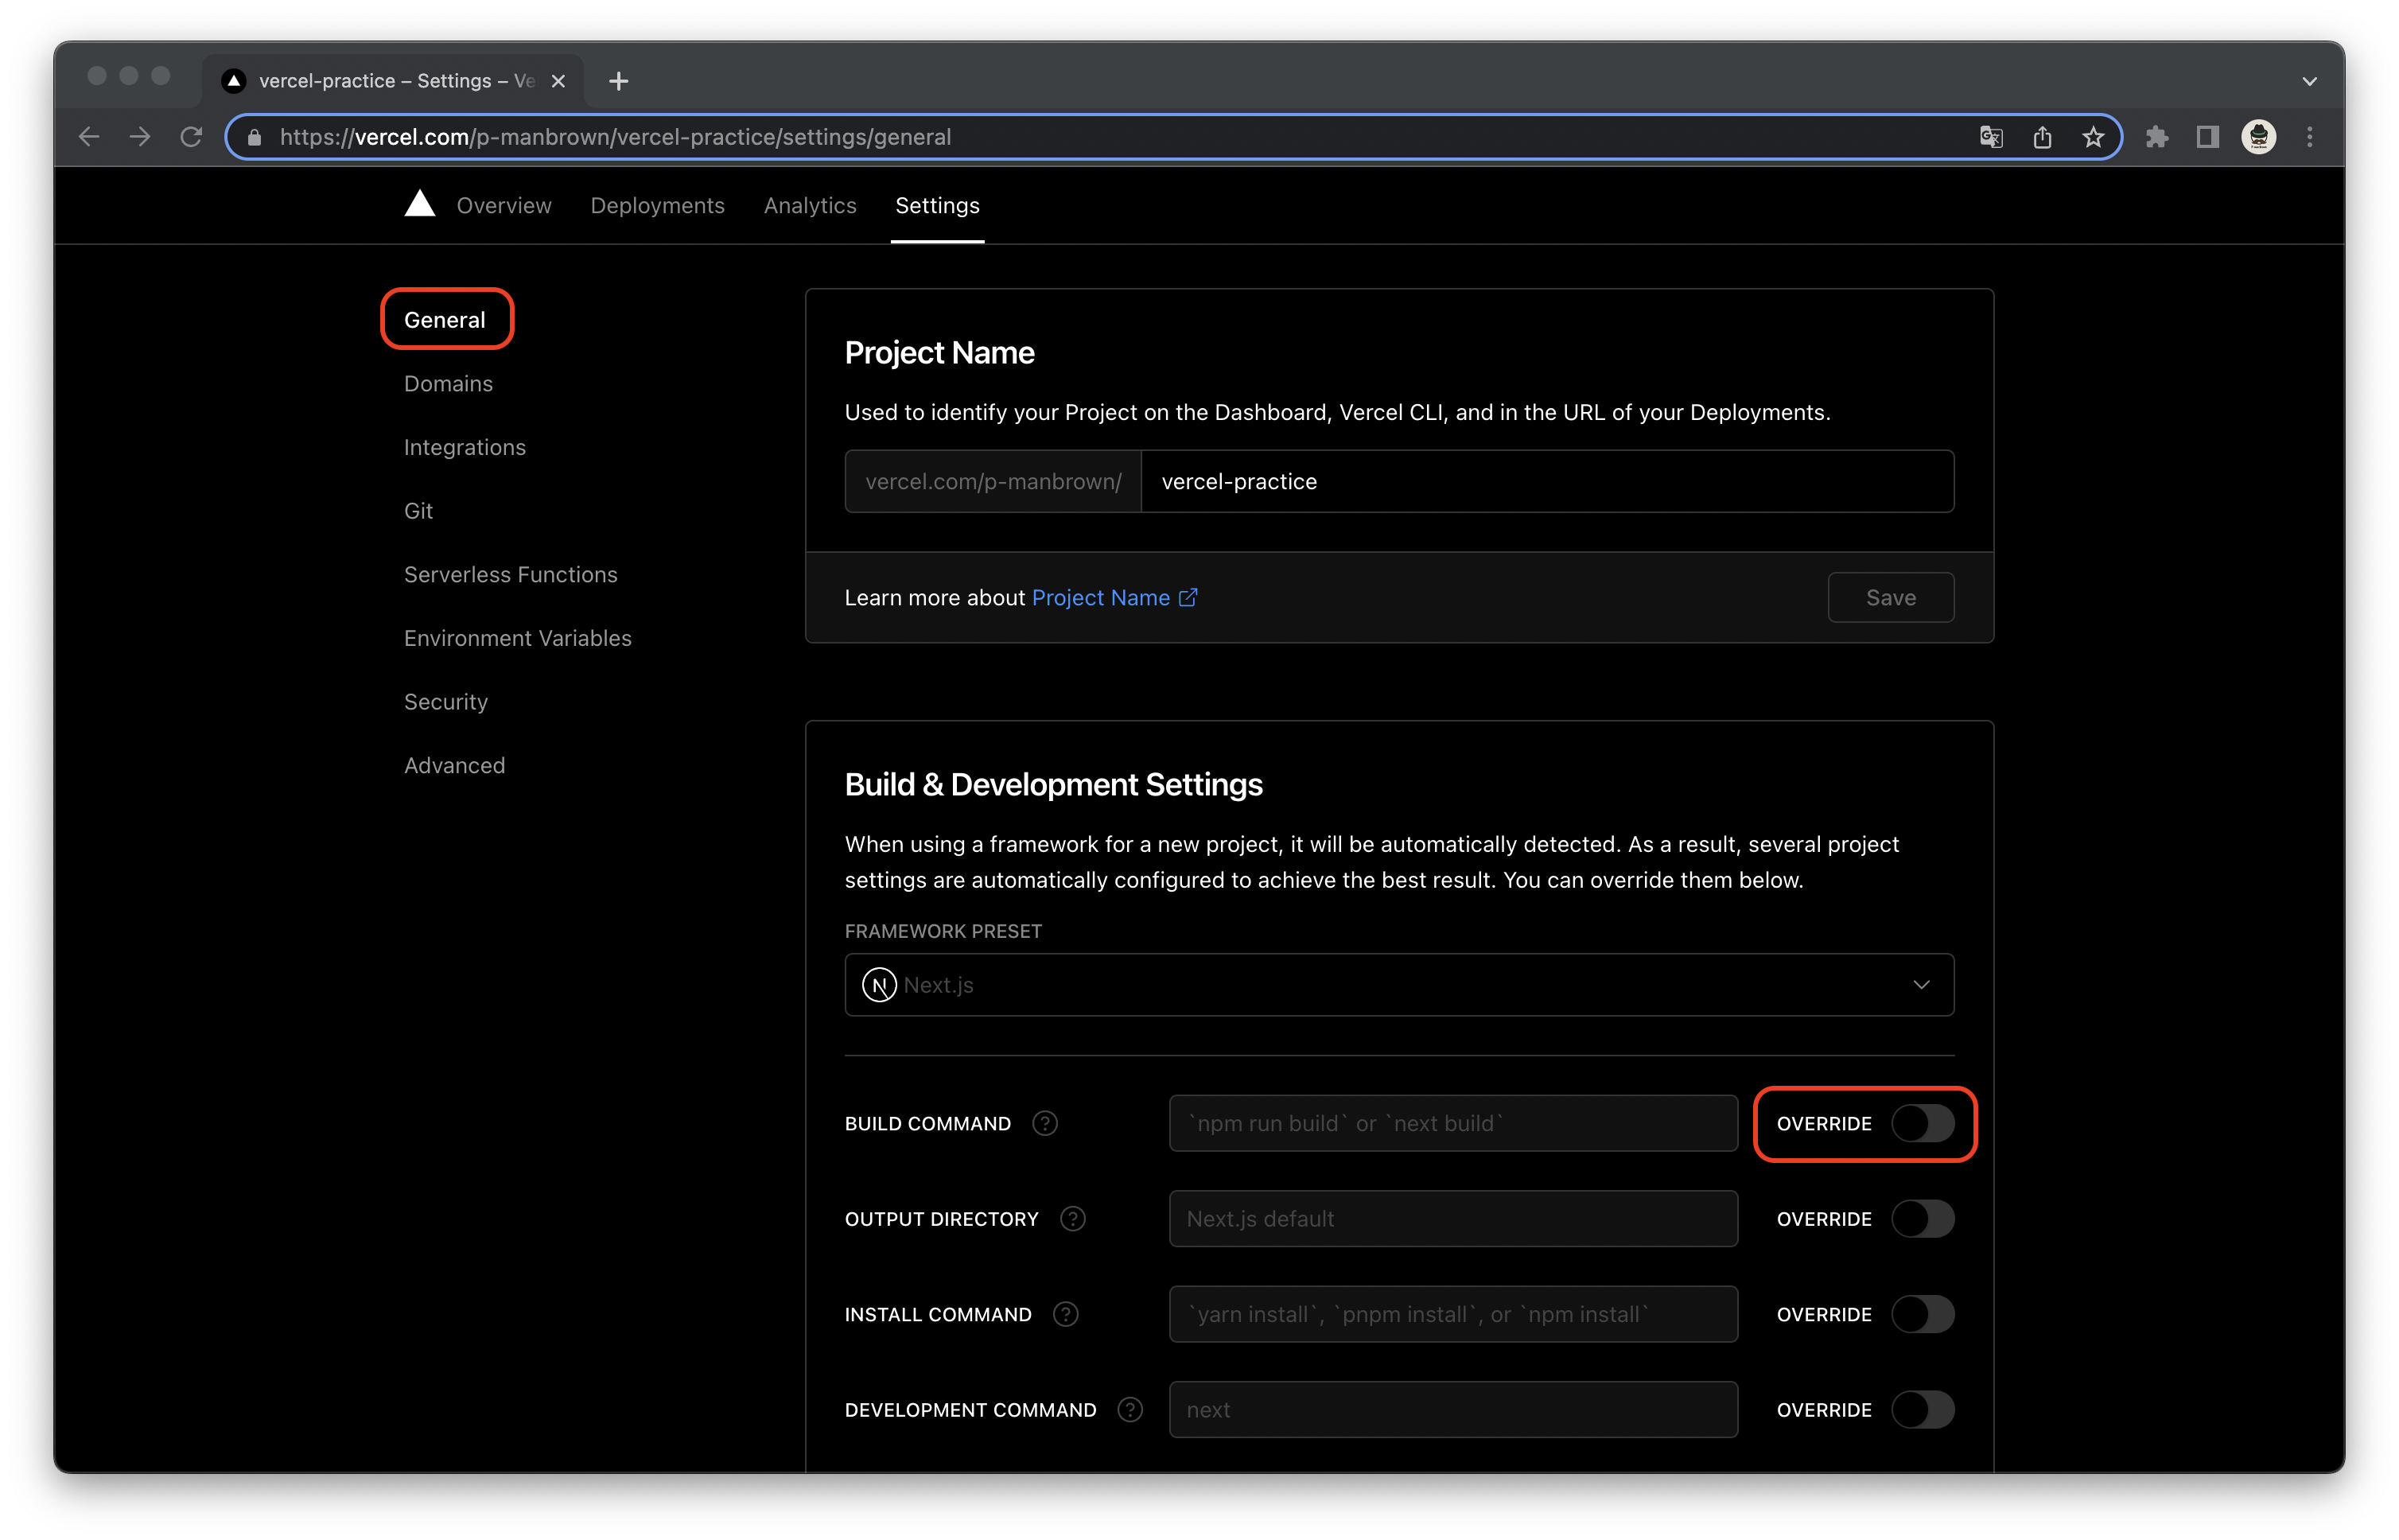Screen dimensions: 2399x1540
Task: Open Chrome three-dot menu
Action: click(x=2309, y=137)
